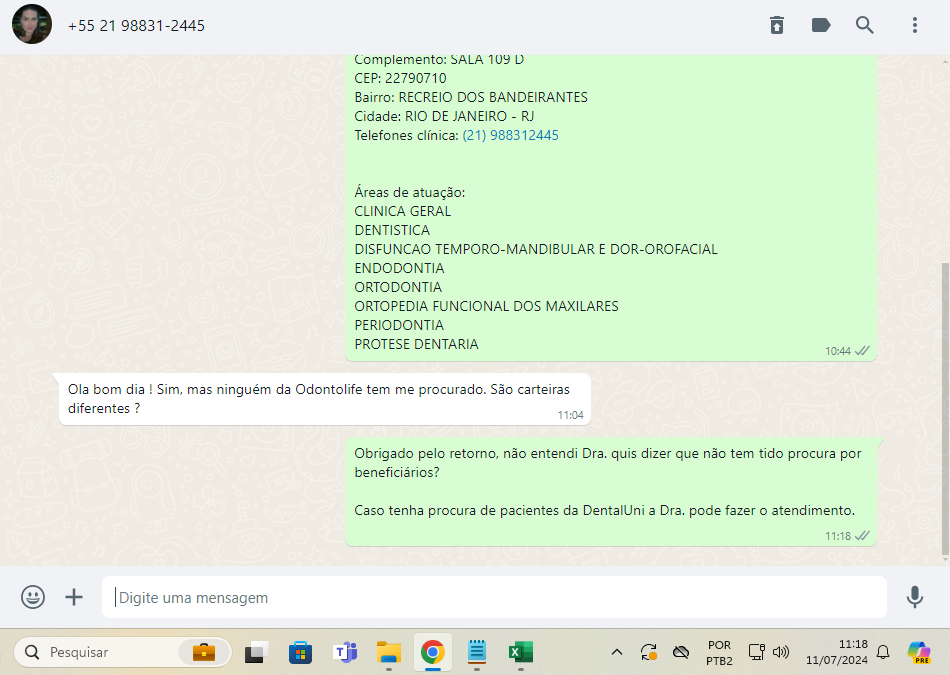Click 'ORTOPEDIA FUNCIONAL DOS MAXILARES' line
The image size is (950, 675).
pyautogui.click(x=487, y=306)
